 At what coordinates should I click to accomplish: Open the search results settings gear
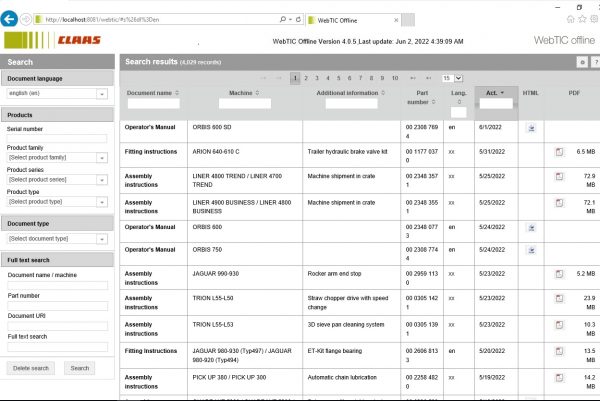coord(582,62)
